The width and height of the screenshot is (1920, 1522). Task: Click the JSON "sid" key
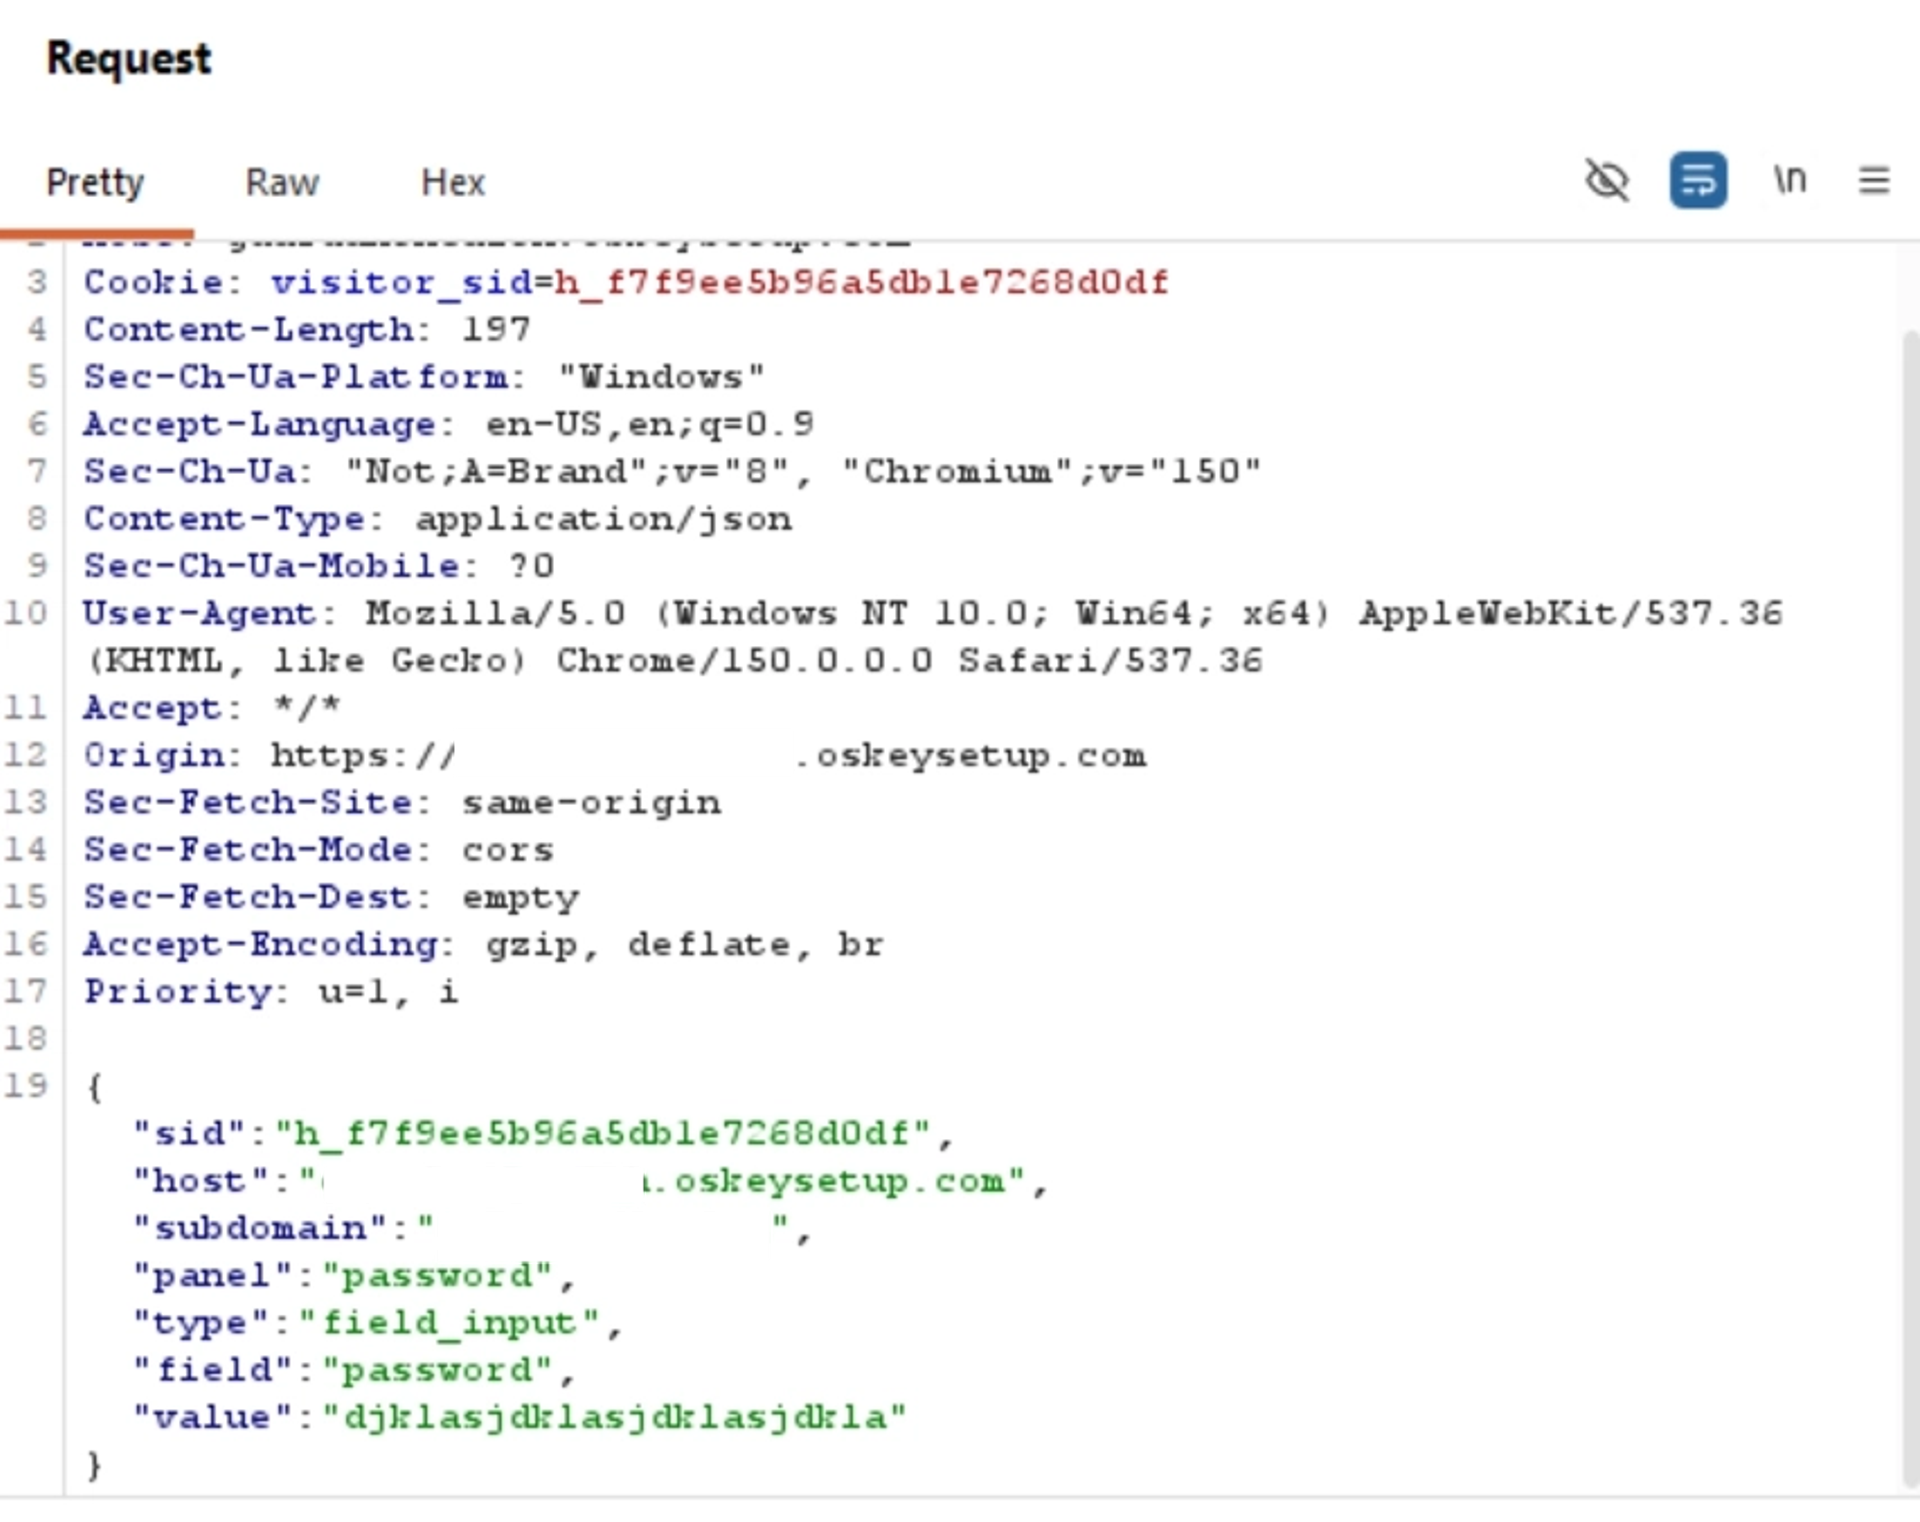189,1134
